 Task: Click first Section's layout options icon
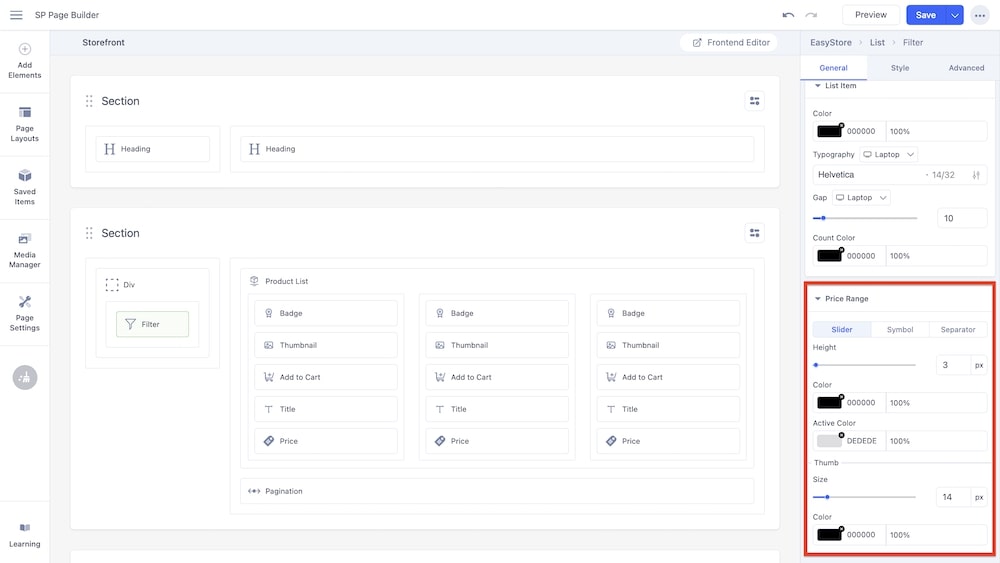[x=754, y=101]
